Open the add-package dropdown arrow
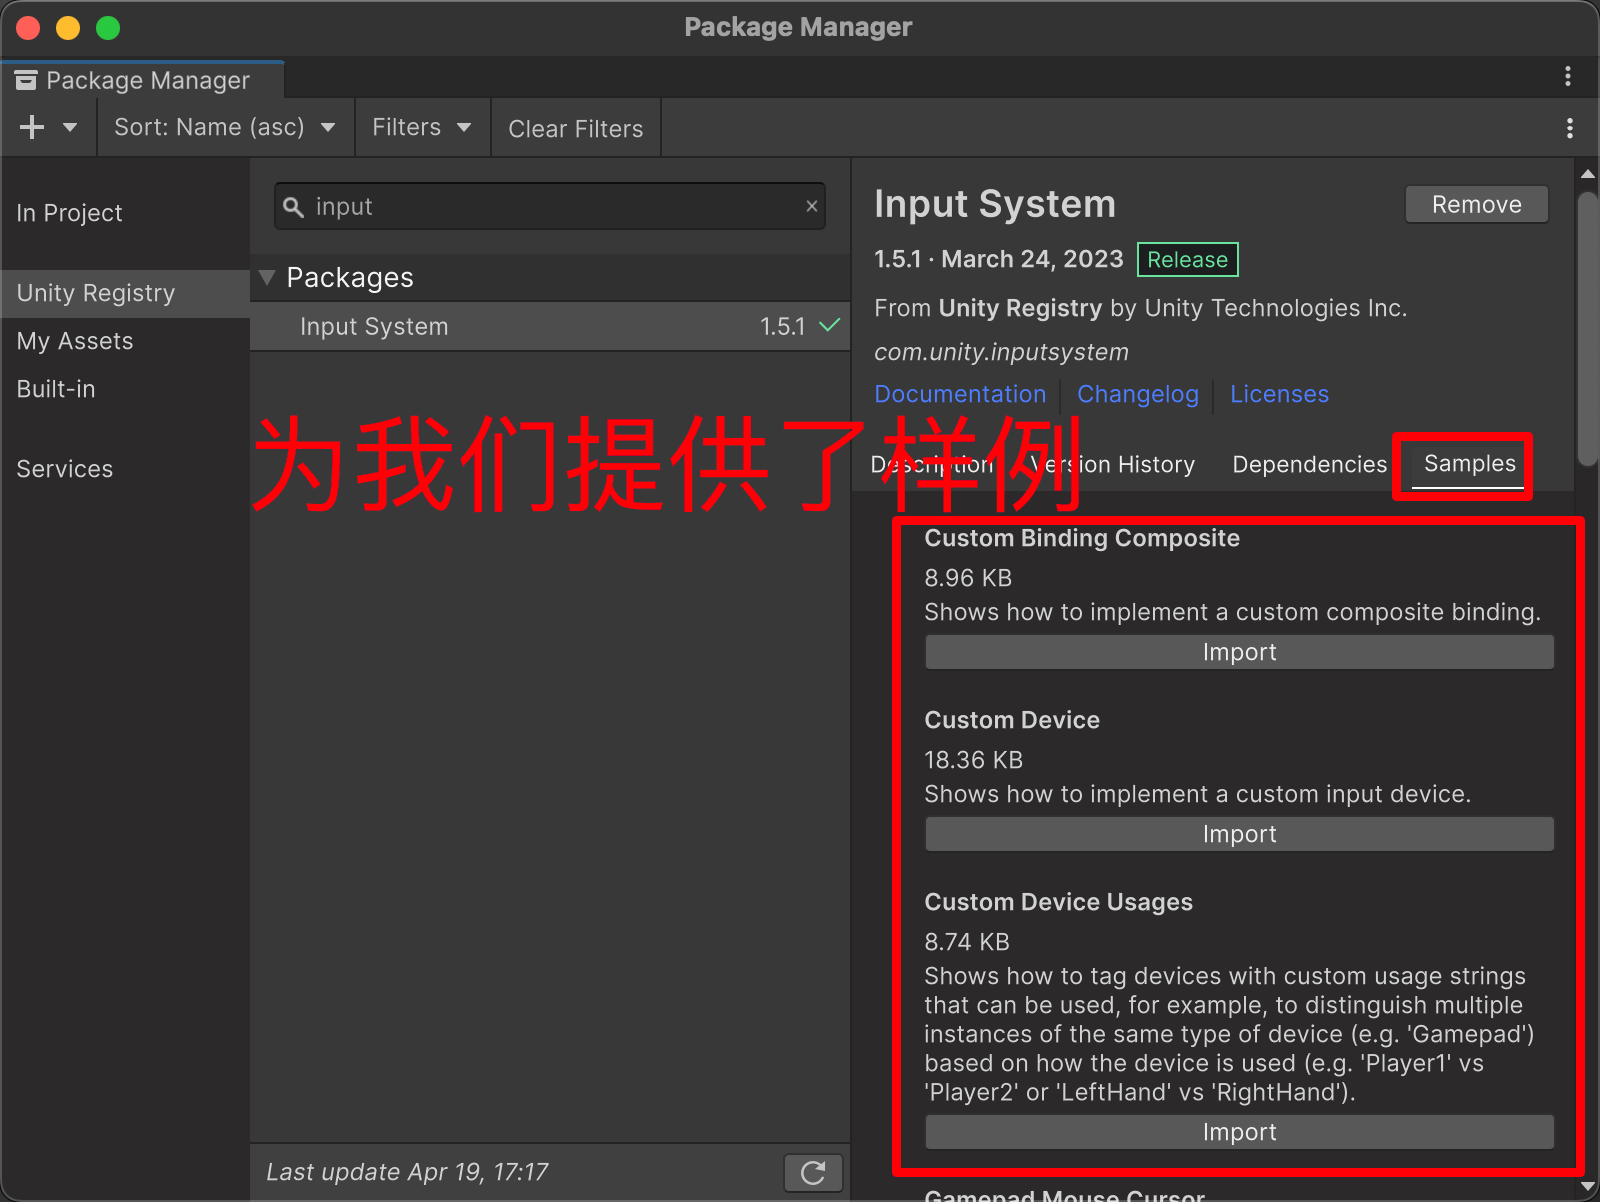The width and height of the screenshot is (1600, 1202). pos(70,127)
